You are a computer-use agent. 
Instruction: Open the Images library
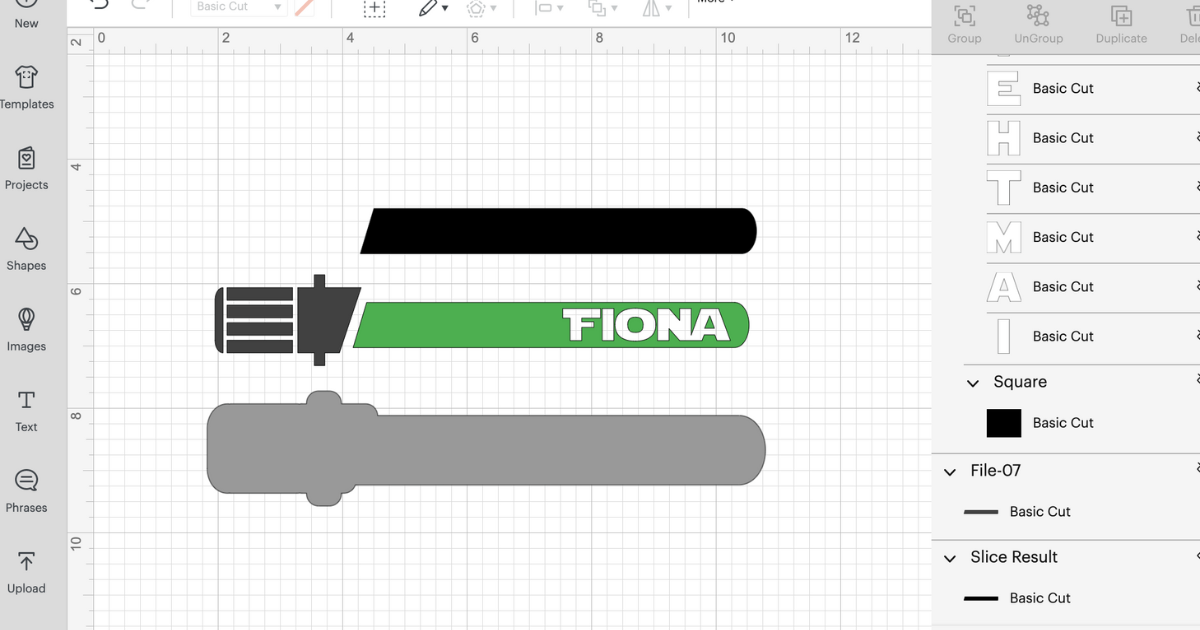coord(27,331)
